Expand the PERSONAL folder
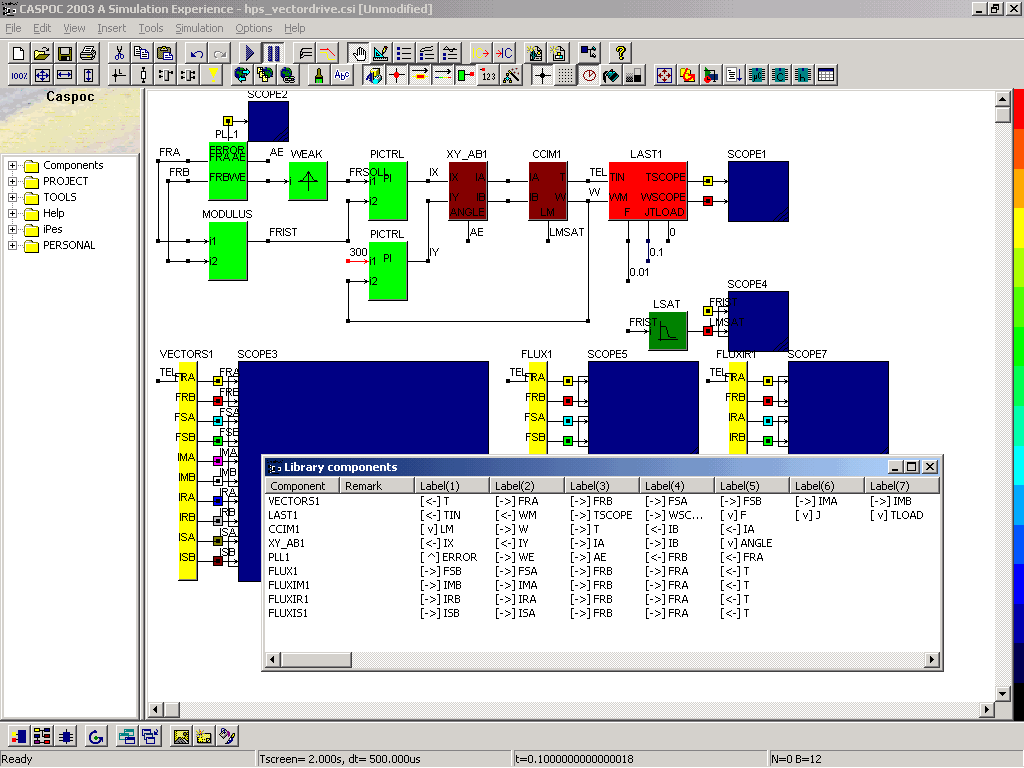The height and width of the screenshot is (768, 1024). click(12, 246)
